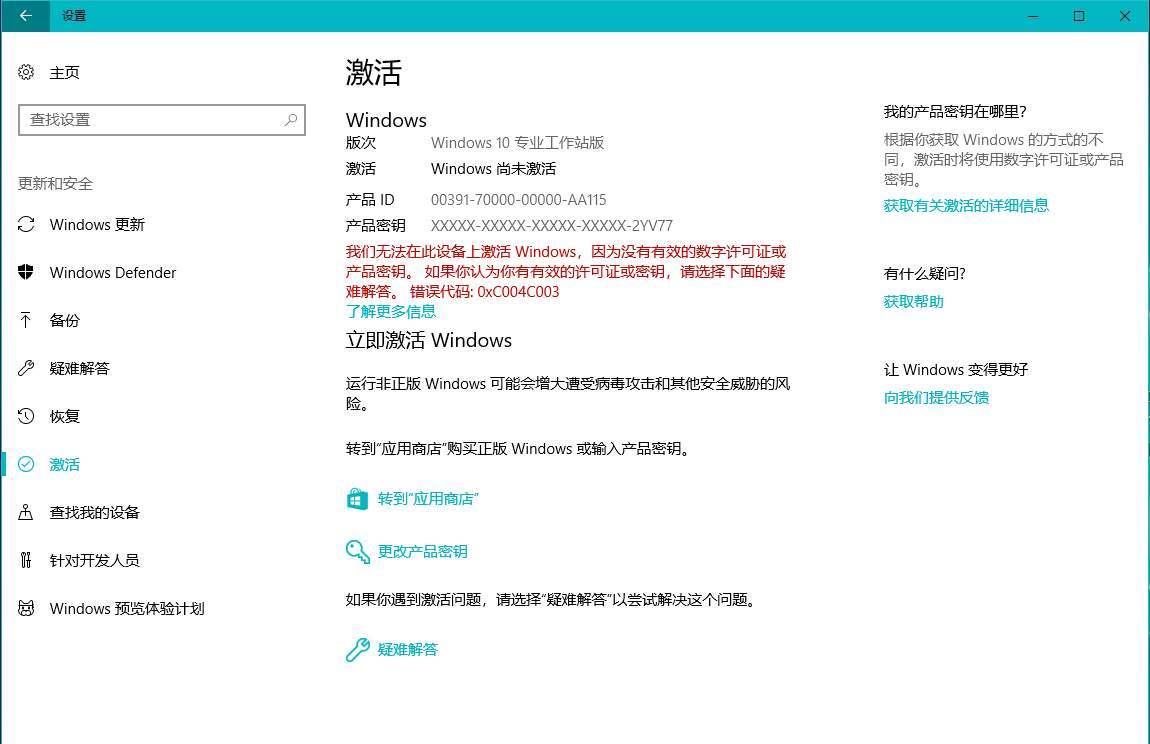
Task: Click the red error message with code 0xC004C003
Action: click(565, 271)
